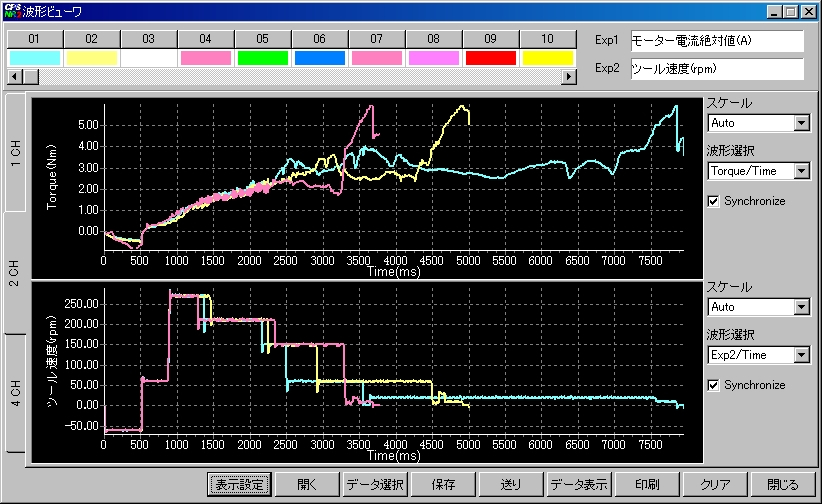Screen dimensions: 822x504
Task: Click the データ選択 button
Action: click(374, 484)
